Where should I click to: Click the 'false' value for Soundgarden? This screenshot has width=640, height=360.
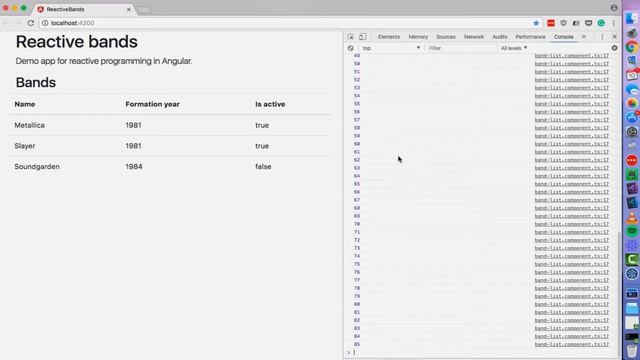coord(263,167)
